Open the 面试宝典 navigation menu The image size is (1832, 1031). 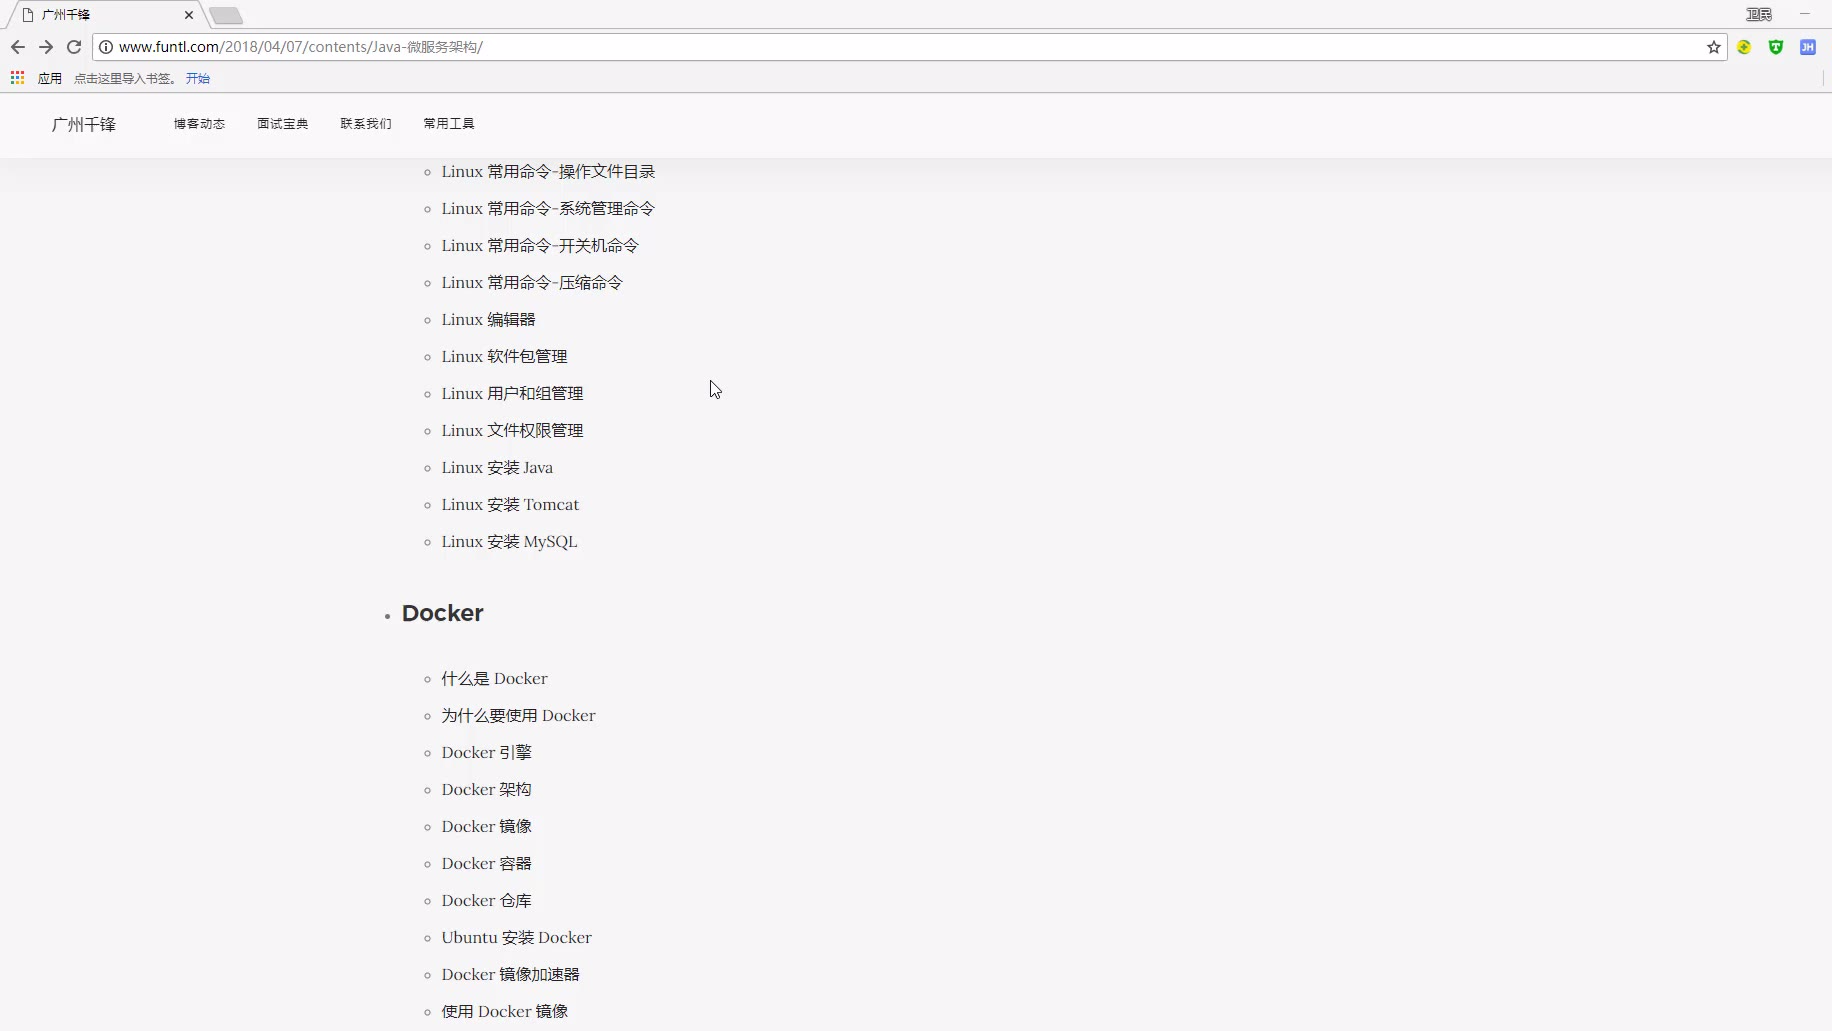point(282,124)
